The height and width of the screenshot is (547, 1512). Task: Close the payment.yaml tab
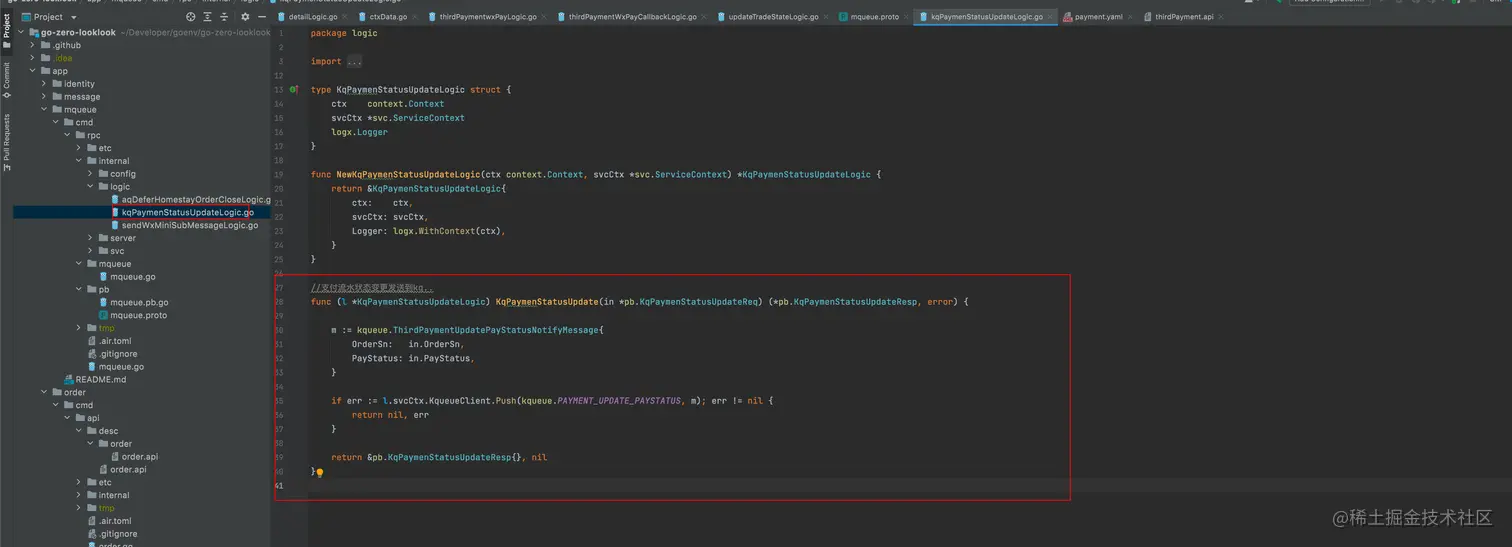pyautogui.click(x=1131, y=17)
